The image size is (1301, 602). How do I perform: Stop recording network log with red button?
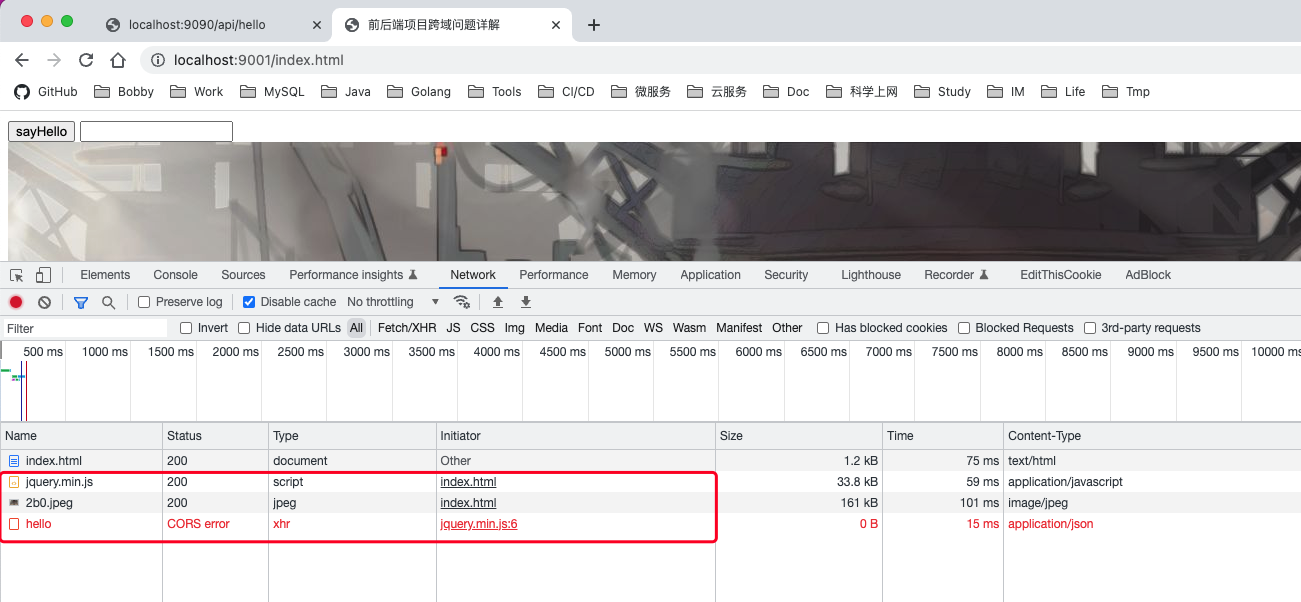16,302
